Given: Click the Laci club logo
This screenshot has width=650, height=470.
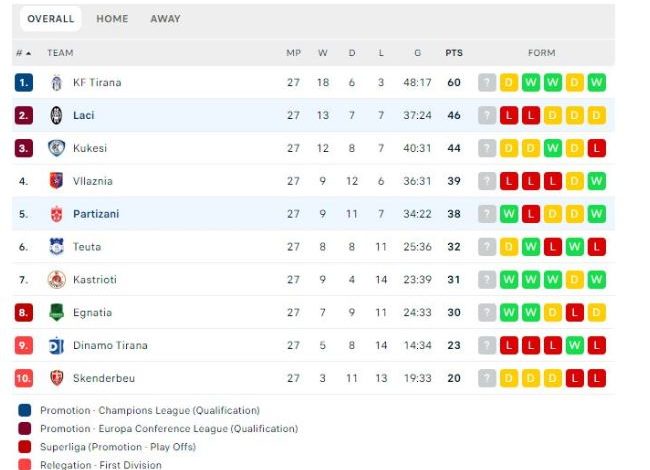Looking at the screenshot, I should coord(56,115).
